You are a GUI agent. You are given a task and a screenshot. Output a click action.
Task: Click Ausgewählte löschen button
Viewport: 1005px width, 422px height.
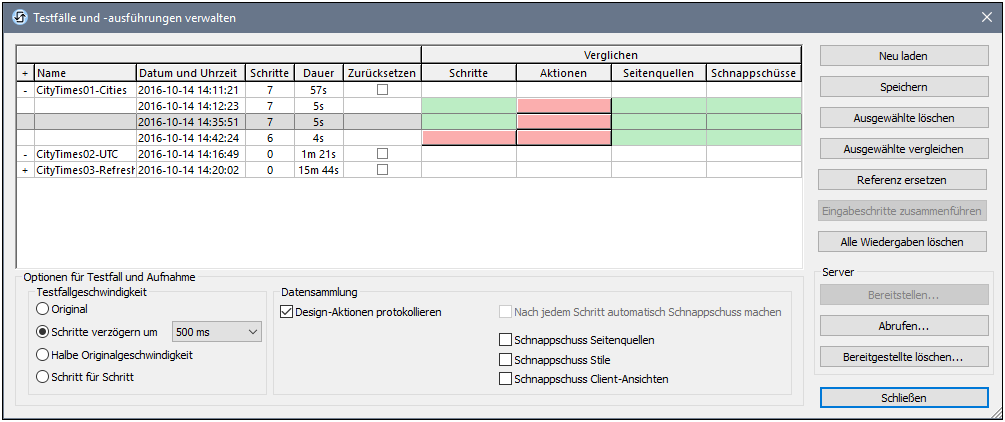click(x=903, y=118)
